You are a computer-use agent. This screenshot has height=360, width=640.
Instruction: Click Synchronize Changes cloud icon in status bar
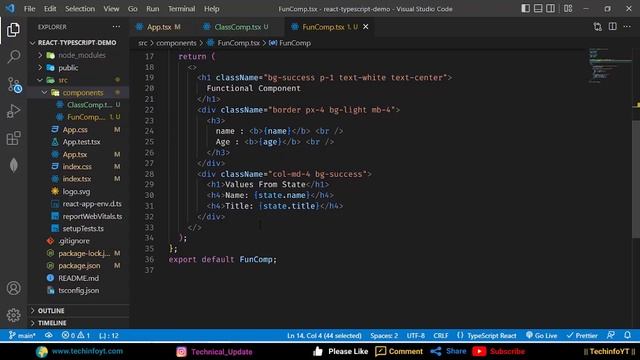[49, 336]
